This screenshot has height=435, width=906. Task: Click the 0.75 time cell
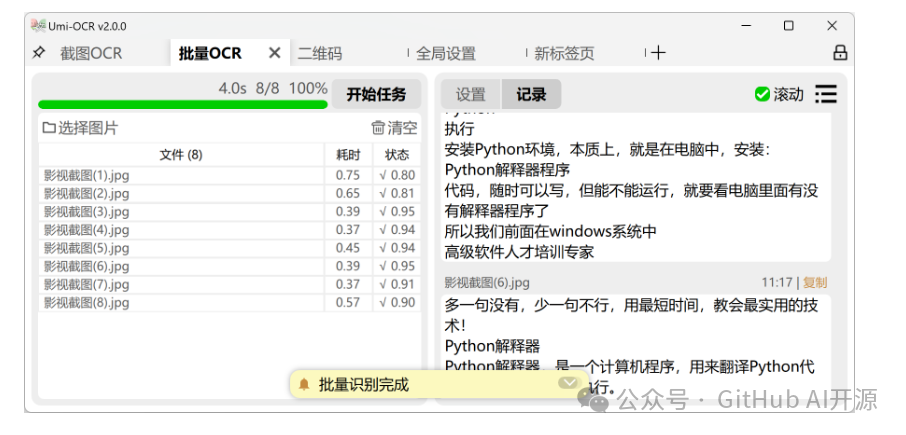tap(348, 175)
